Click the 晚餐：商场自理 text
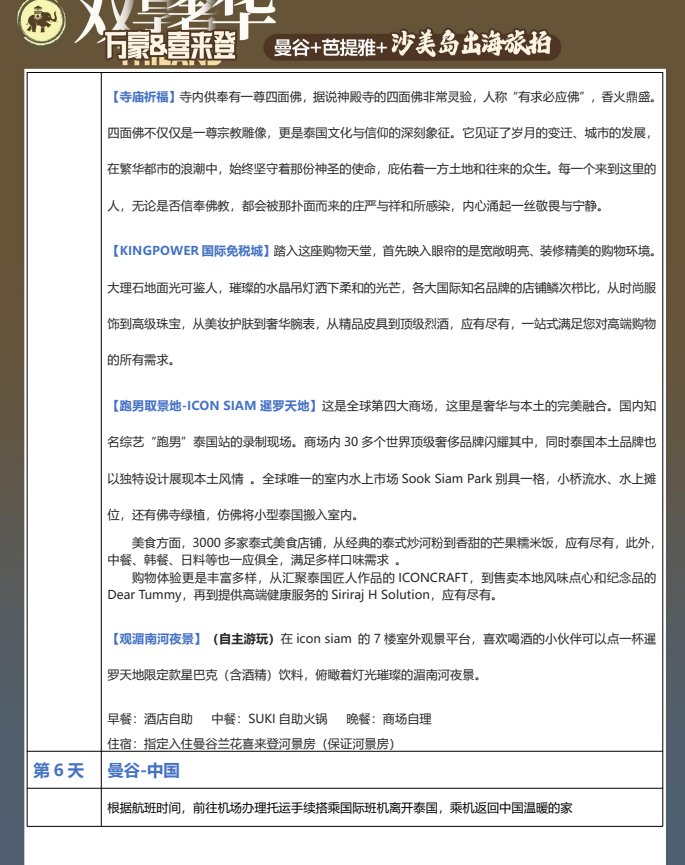 click(x=389, y=719)
